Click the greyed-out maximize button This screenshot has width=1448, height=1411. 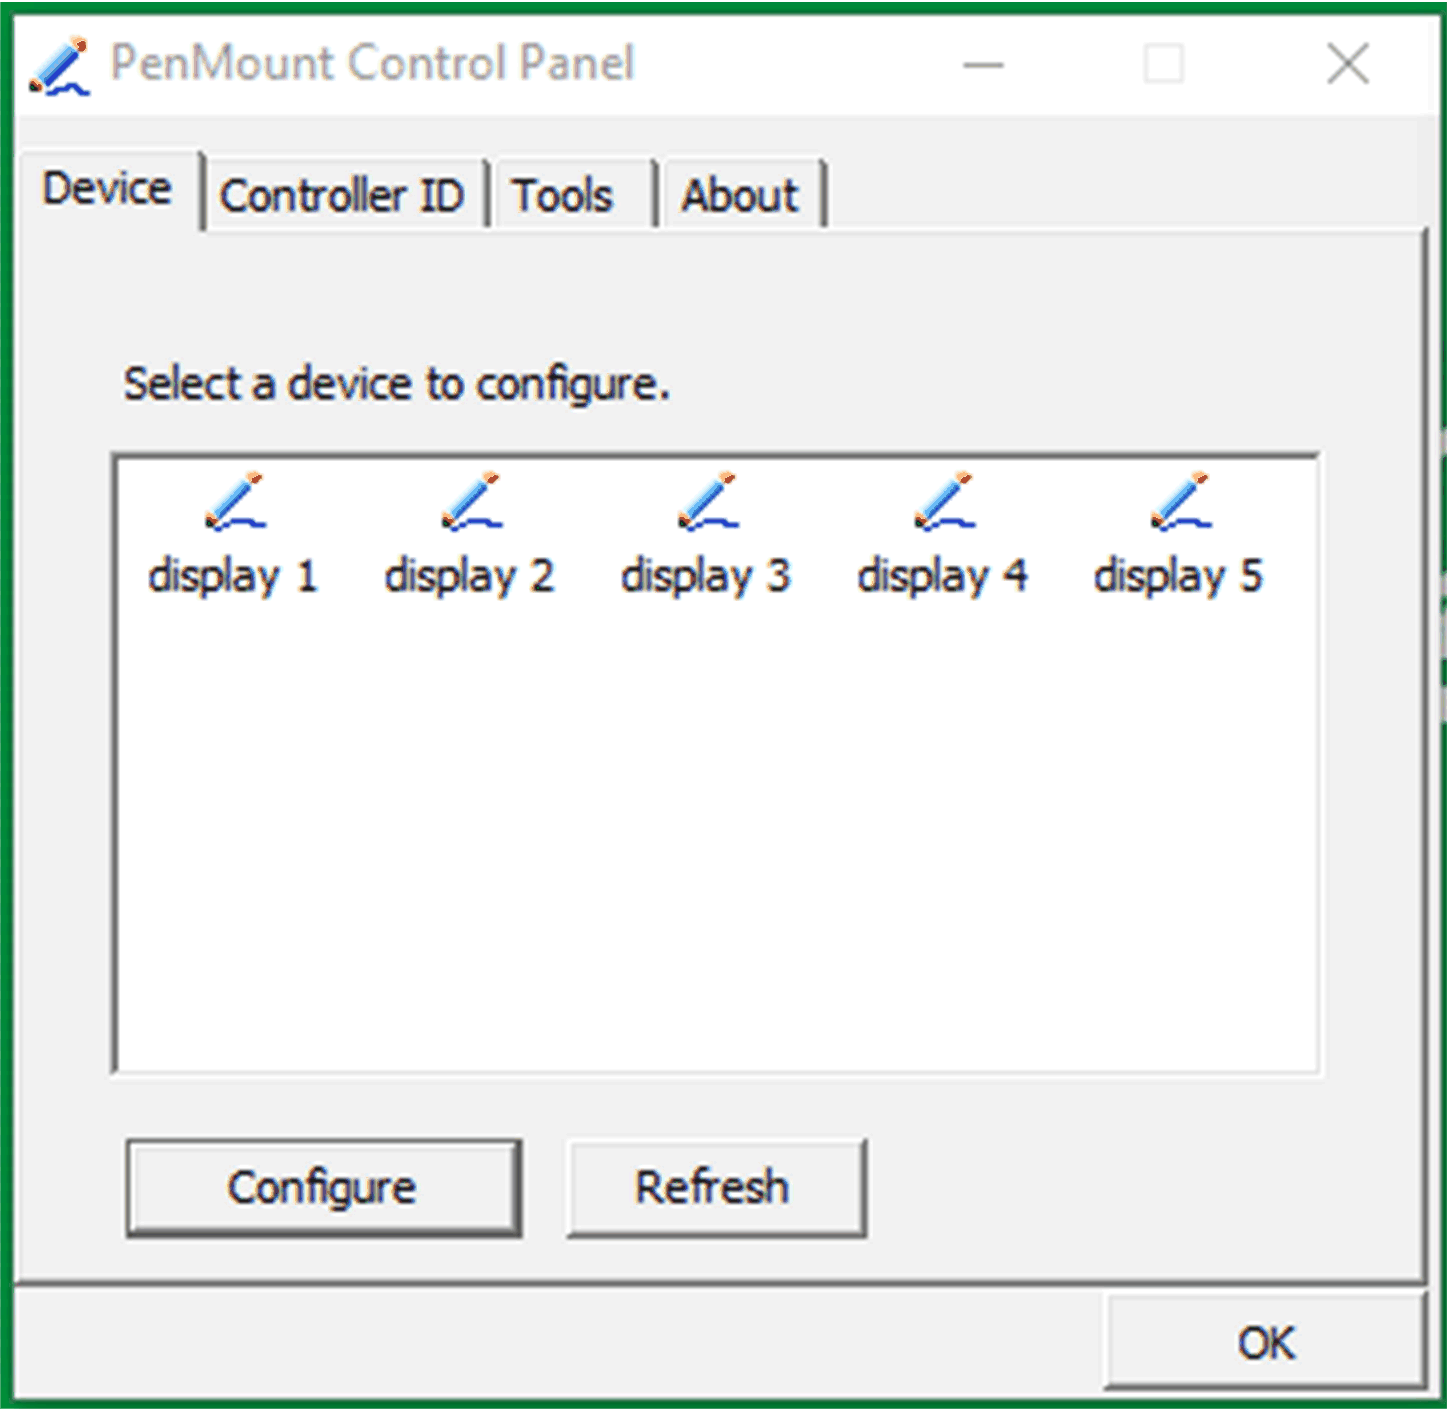(1164, 66)
